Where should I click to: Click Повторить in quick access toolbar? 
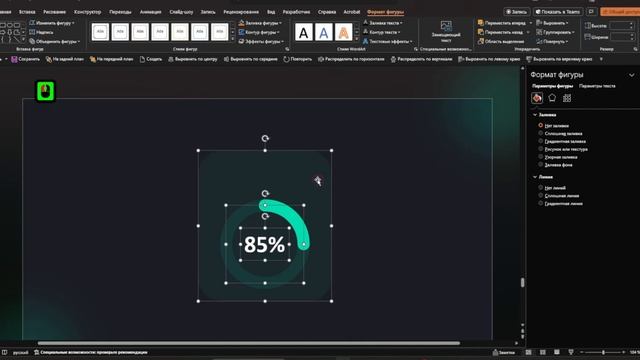(298, 59)
